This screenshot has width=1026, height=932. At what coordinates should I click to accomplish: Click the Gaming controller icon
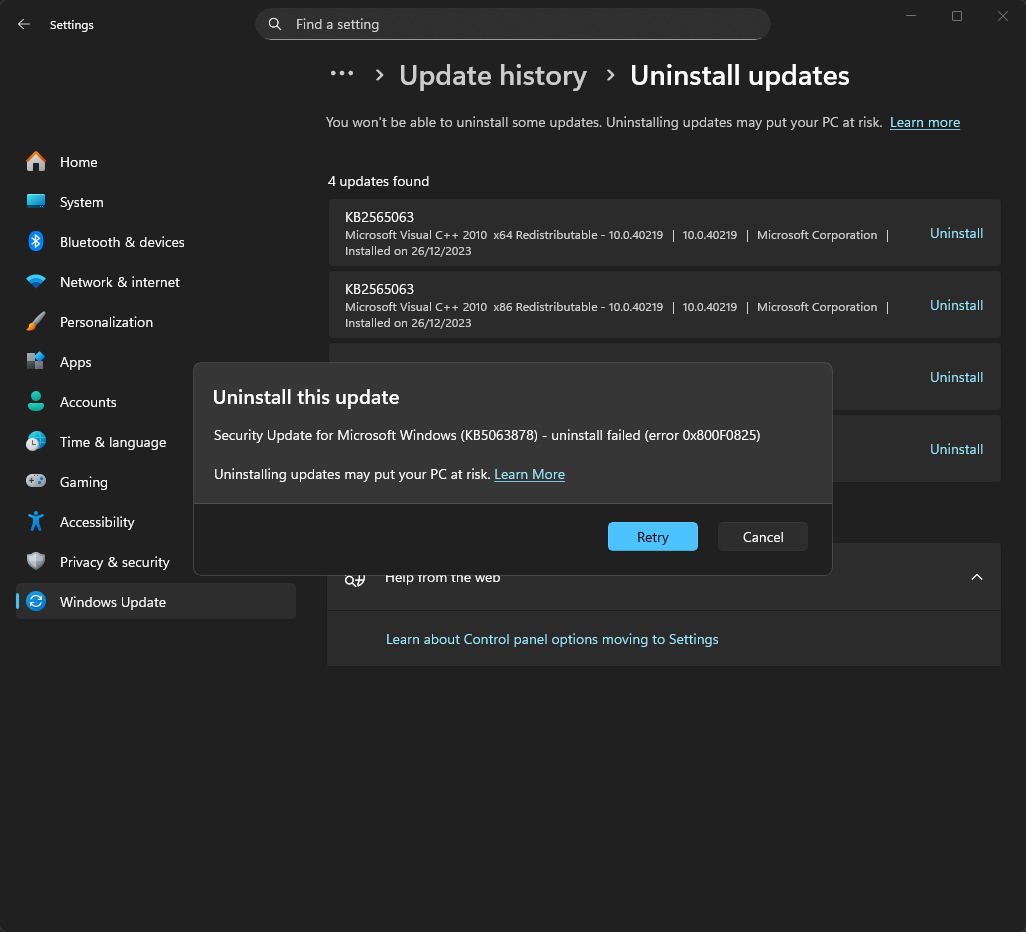[36, 482]
